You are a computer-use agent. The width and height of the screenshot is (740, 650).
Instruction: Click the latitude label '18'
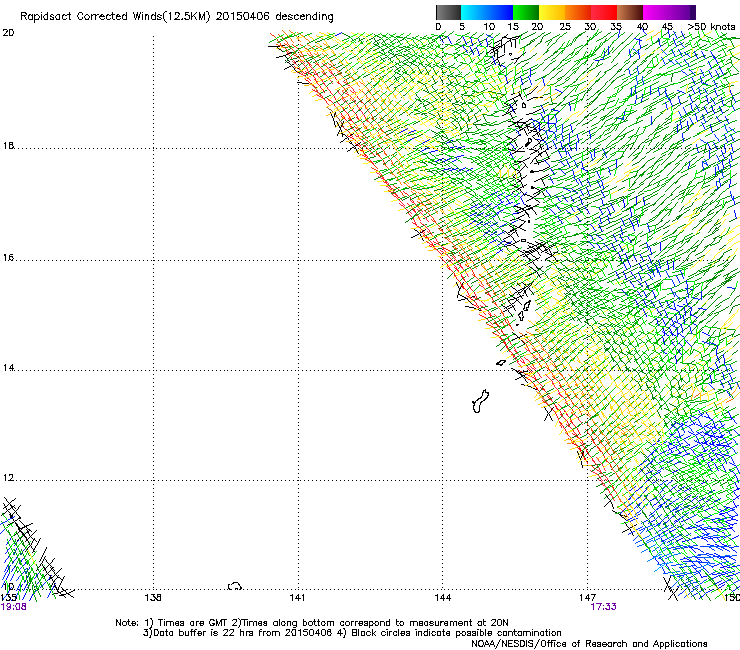8,146
